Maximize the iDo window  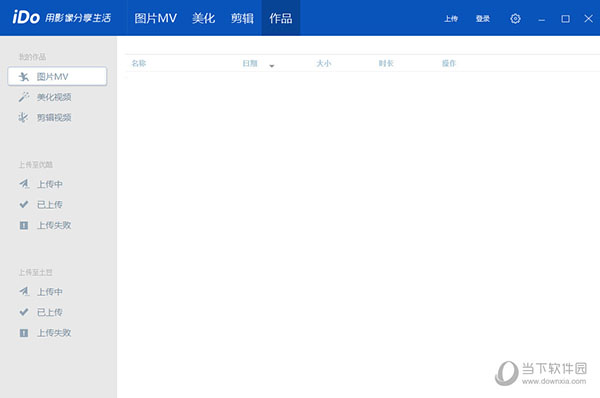click(x=565, y=19)
